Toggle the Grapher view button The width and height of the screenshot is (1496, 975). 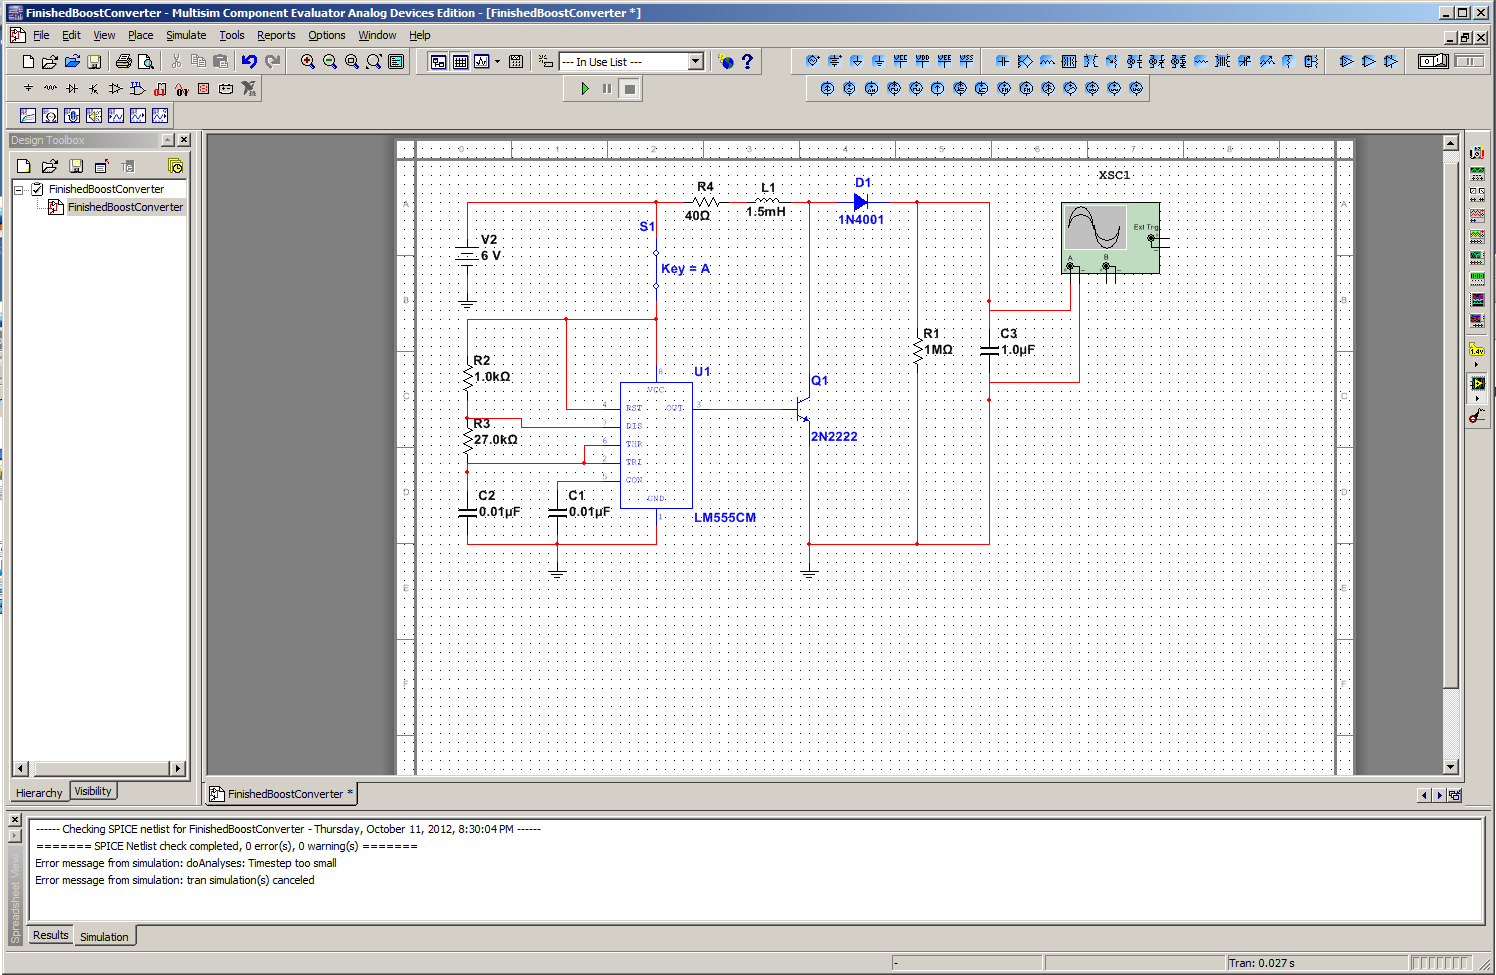coord(482,61)
